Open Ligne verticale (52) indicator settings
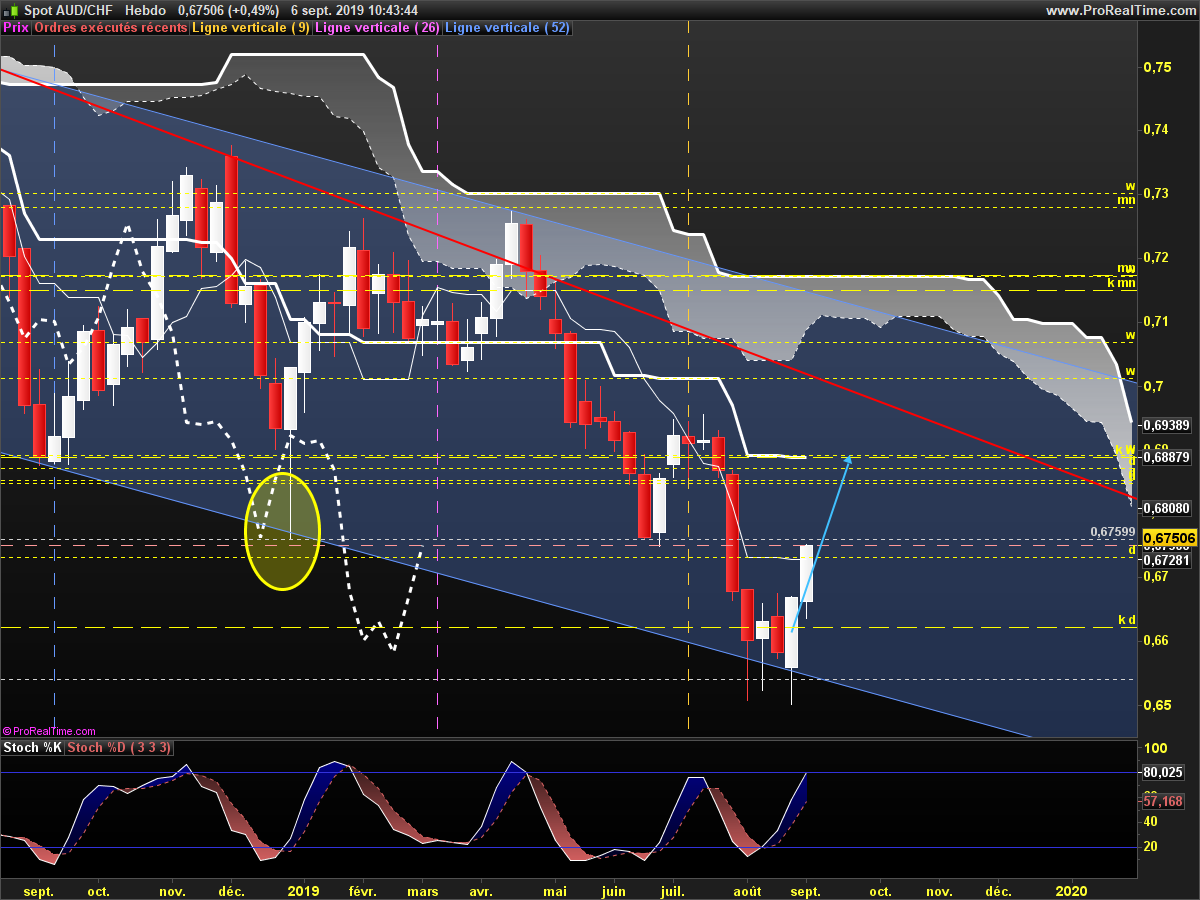Viewport: 1200px width, 900px height. coord(506,28)
